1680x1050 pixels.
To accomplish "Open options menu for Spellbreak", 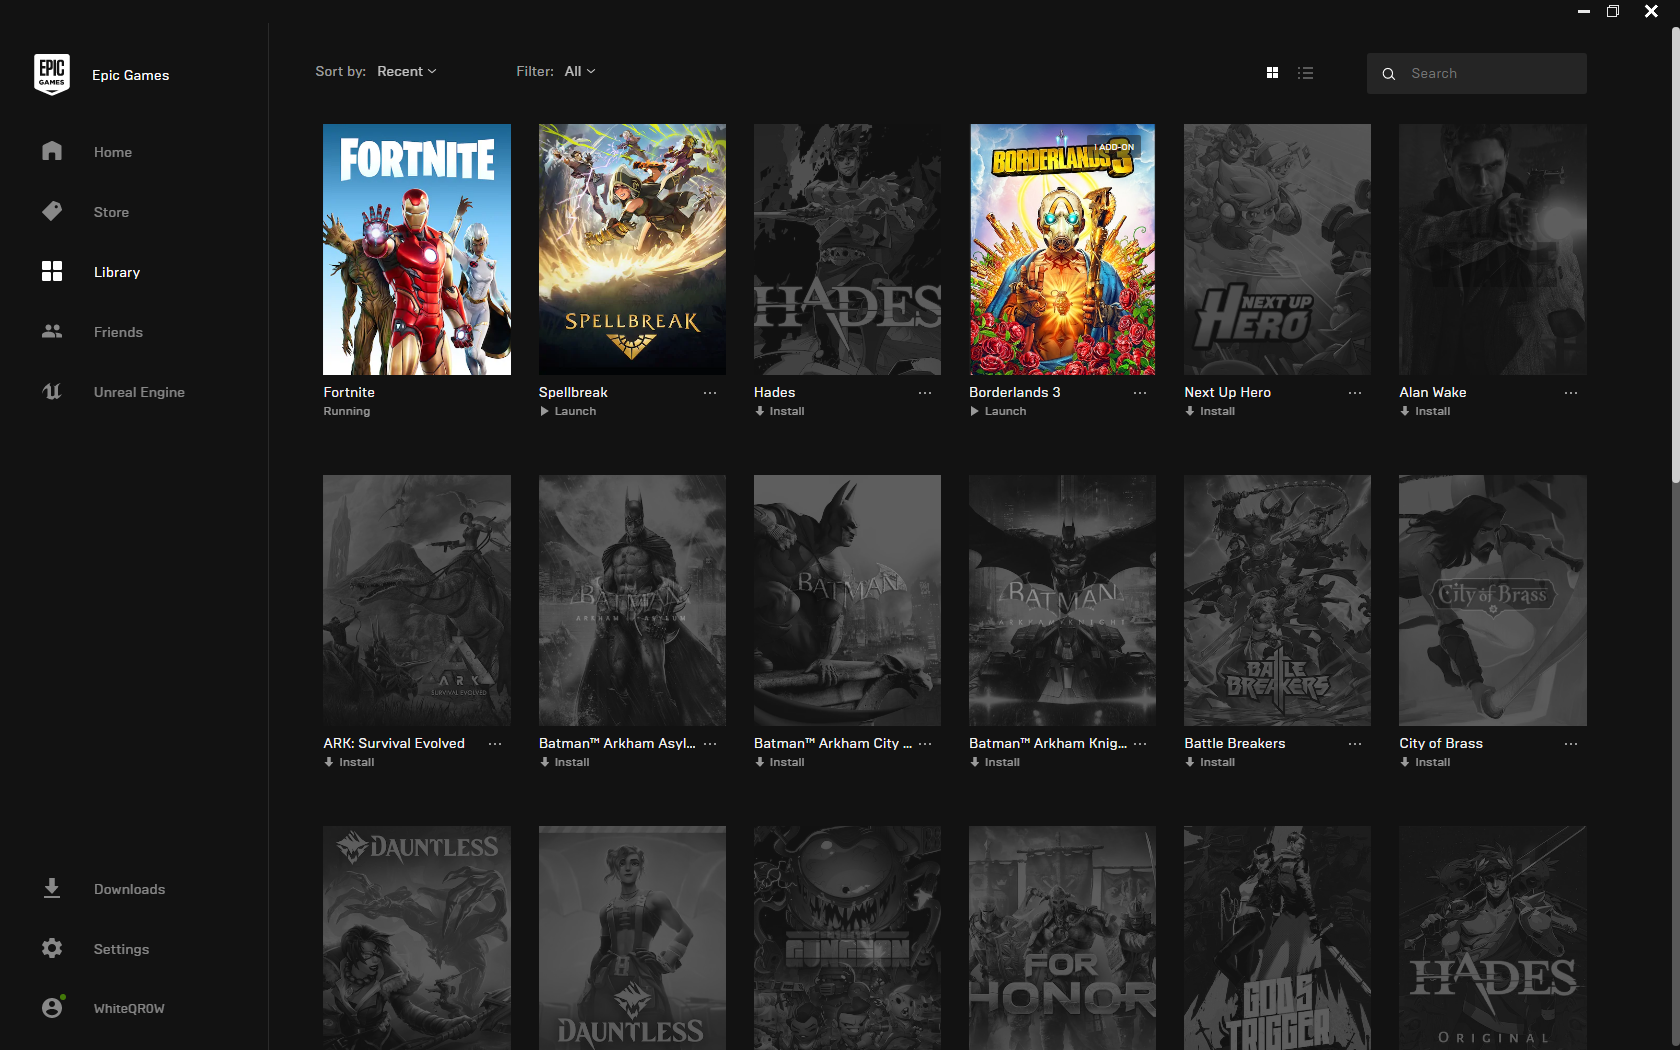I will 710,393.
